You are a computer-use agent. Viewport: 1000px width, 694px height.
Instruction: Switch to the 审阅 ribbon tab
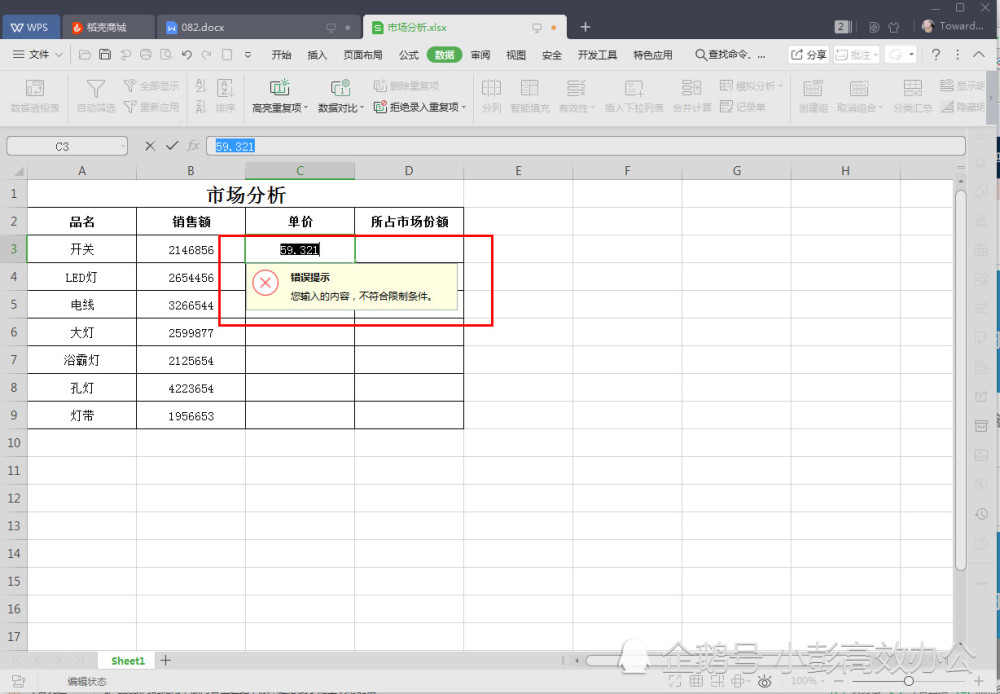click(480, 55)
